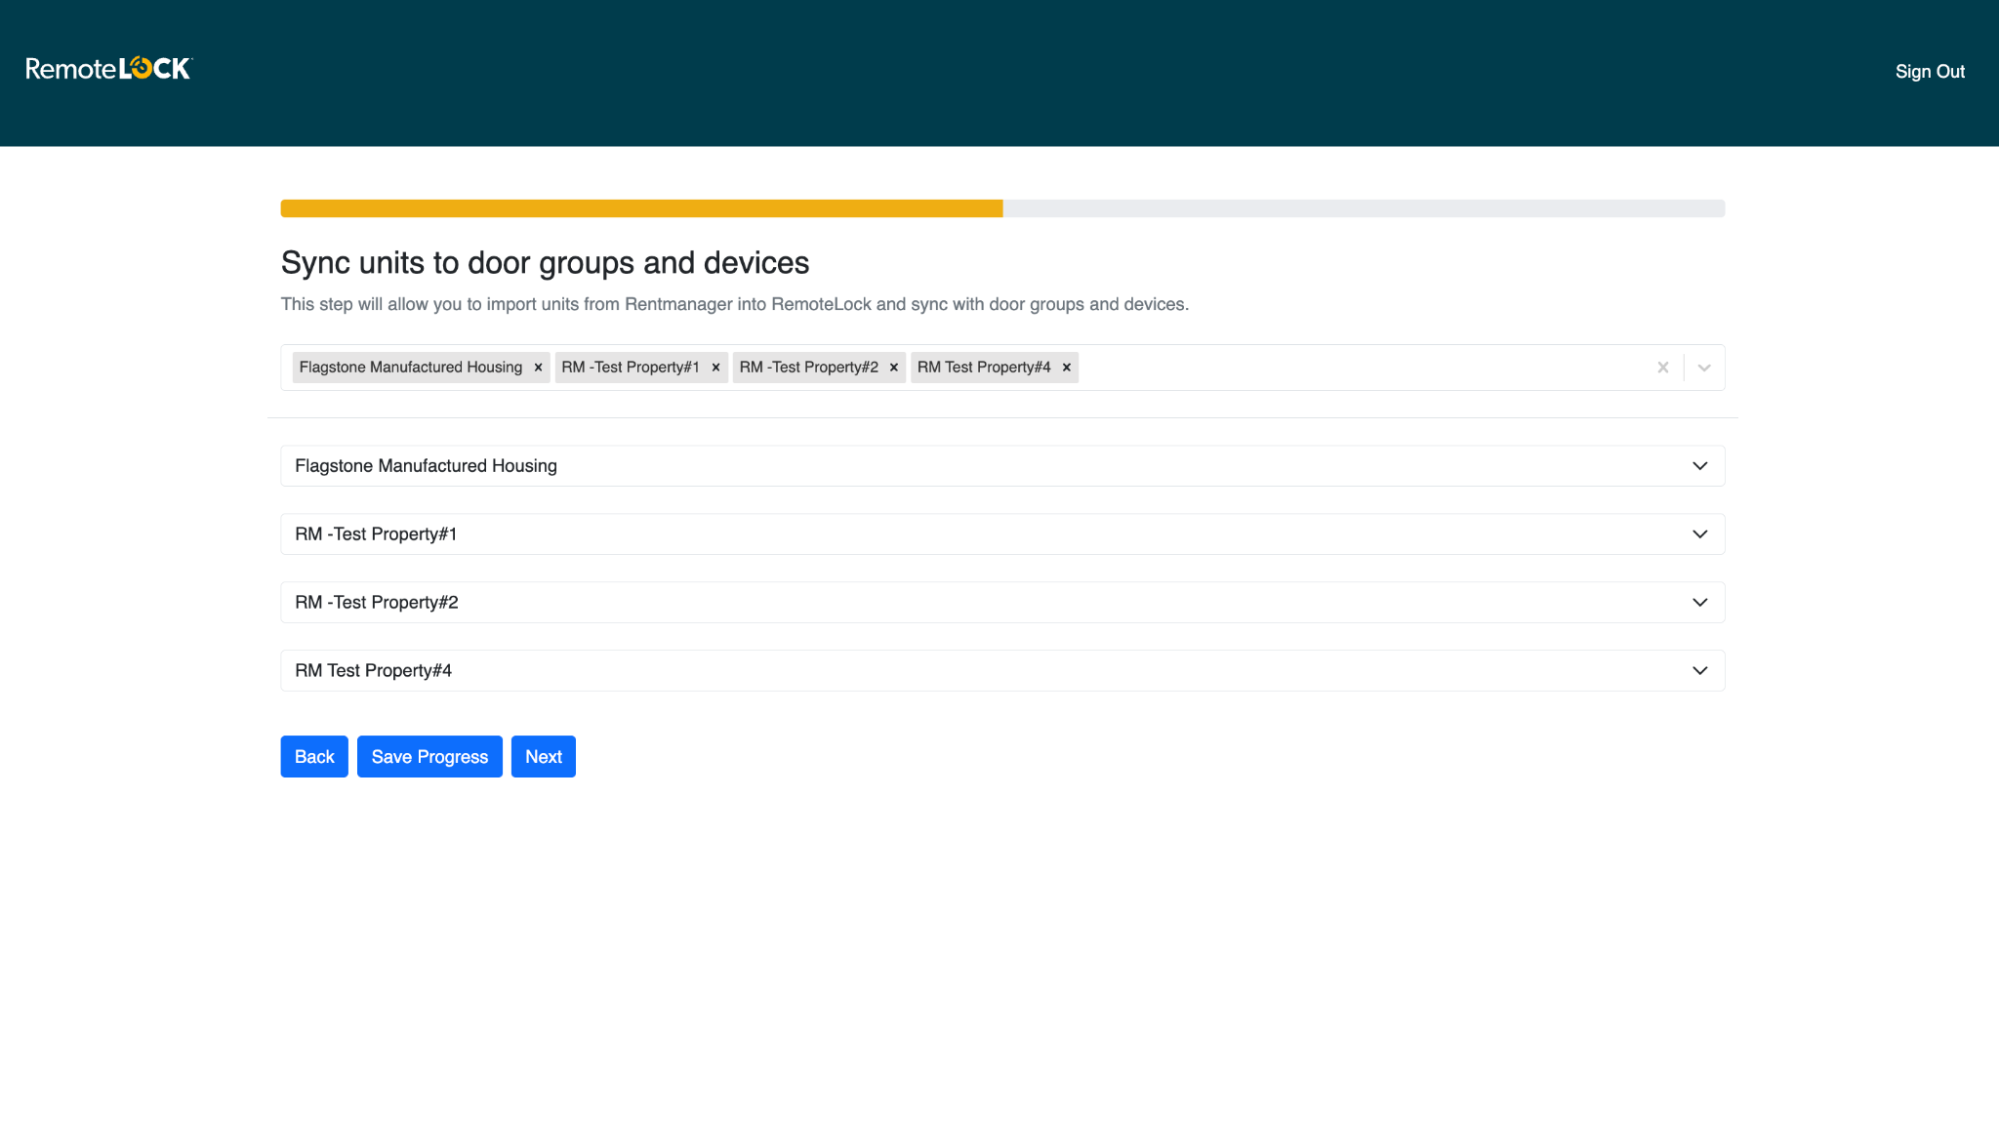
Task: Clear all selected properties with the X icon
Action: tap(1662, 367)
